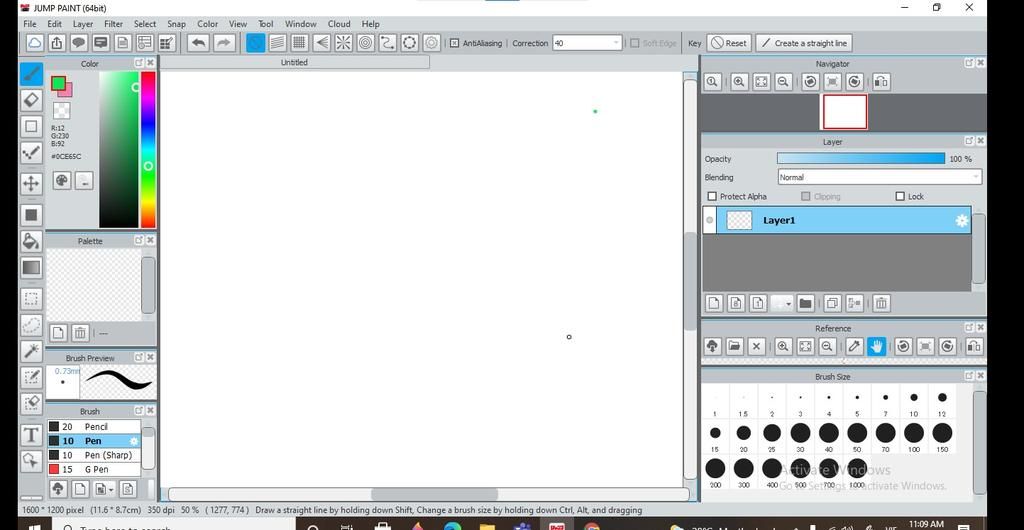Click the canvas vertical scrollbar
This screenshot has width=1024, height=530.
690,281
